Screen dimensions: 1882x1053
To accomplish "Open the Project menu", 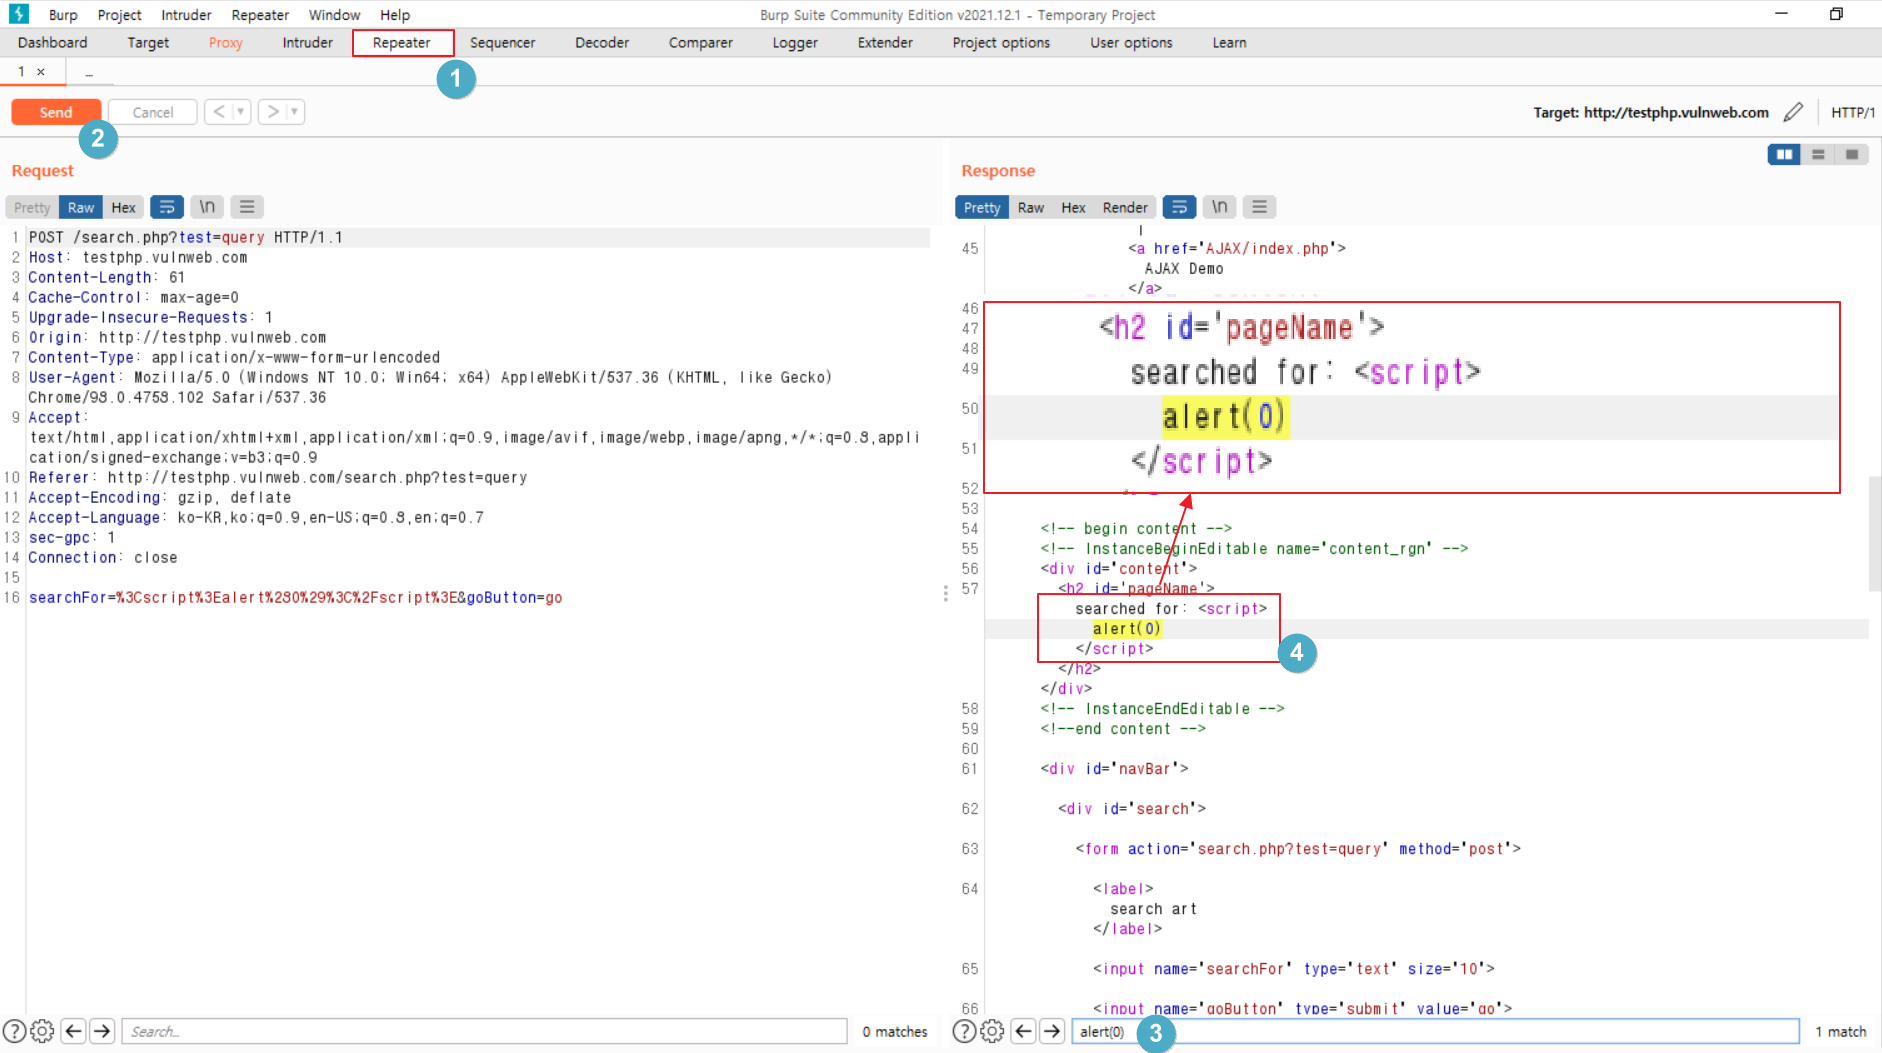I will [120, 15].
